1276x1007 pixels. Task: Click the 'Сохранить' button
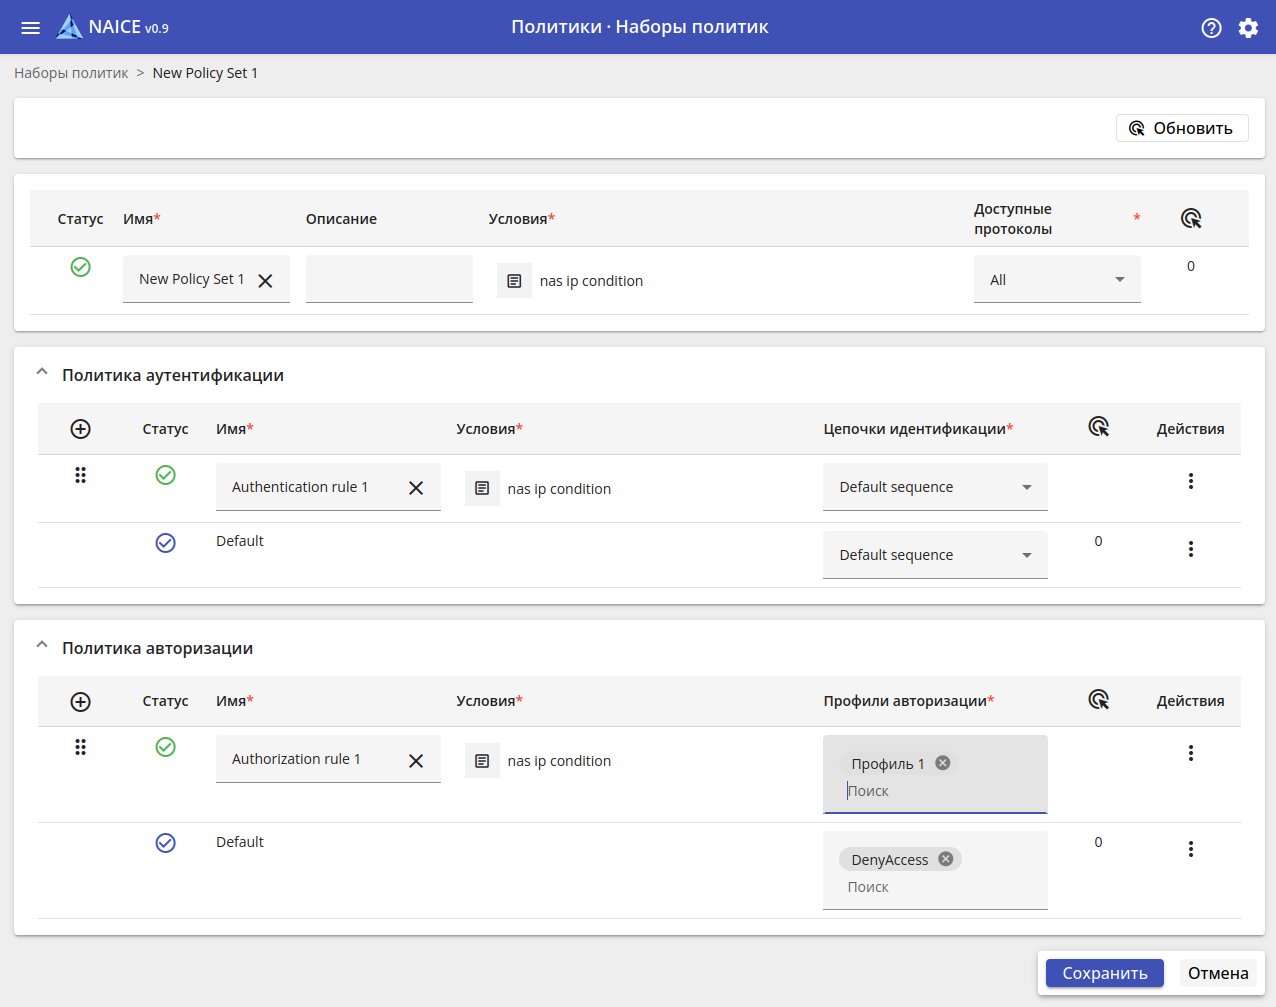(x=1104, y=973)
